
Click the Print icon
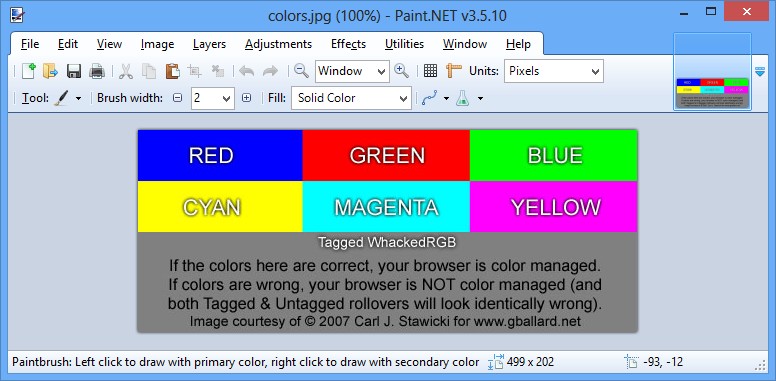point(97,71)
